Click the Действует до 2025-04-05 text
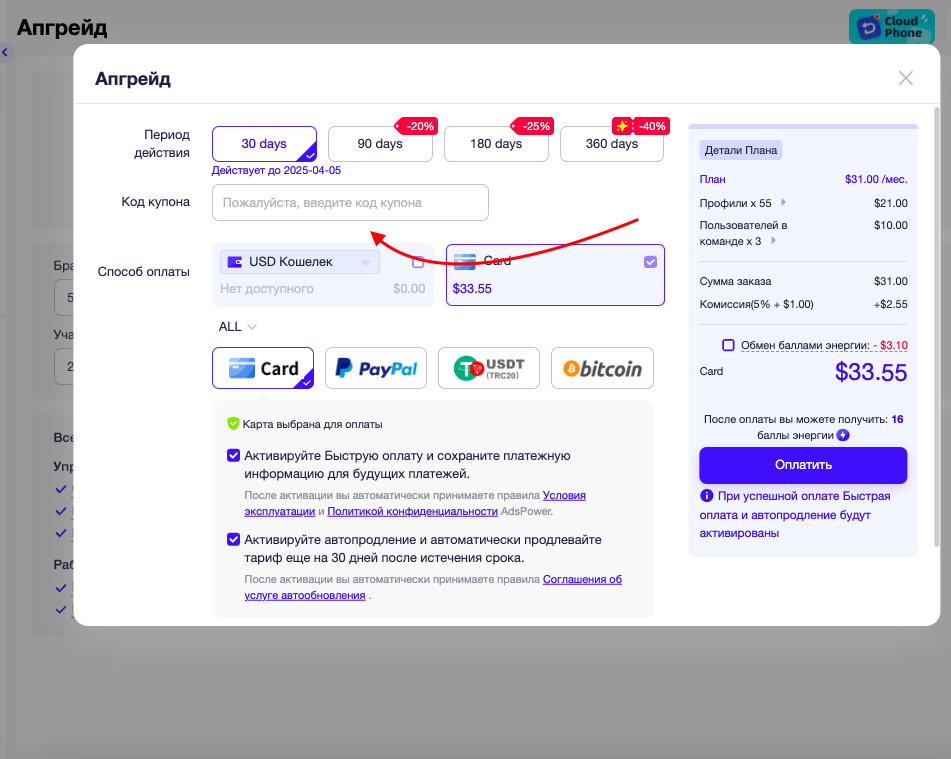The height and width of the screenshot is (759, 951). [x=276, y=170]
